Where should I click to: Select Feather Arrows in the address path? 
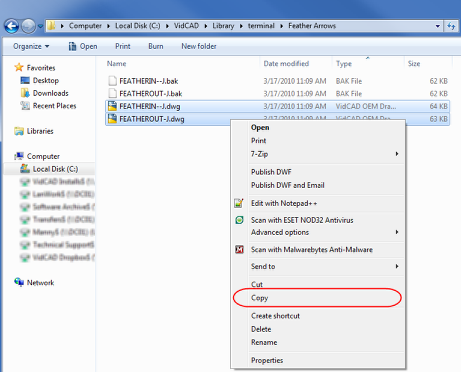point(312,26)
